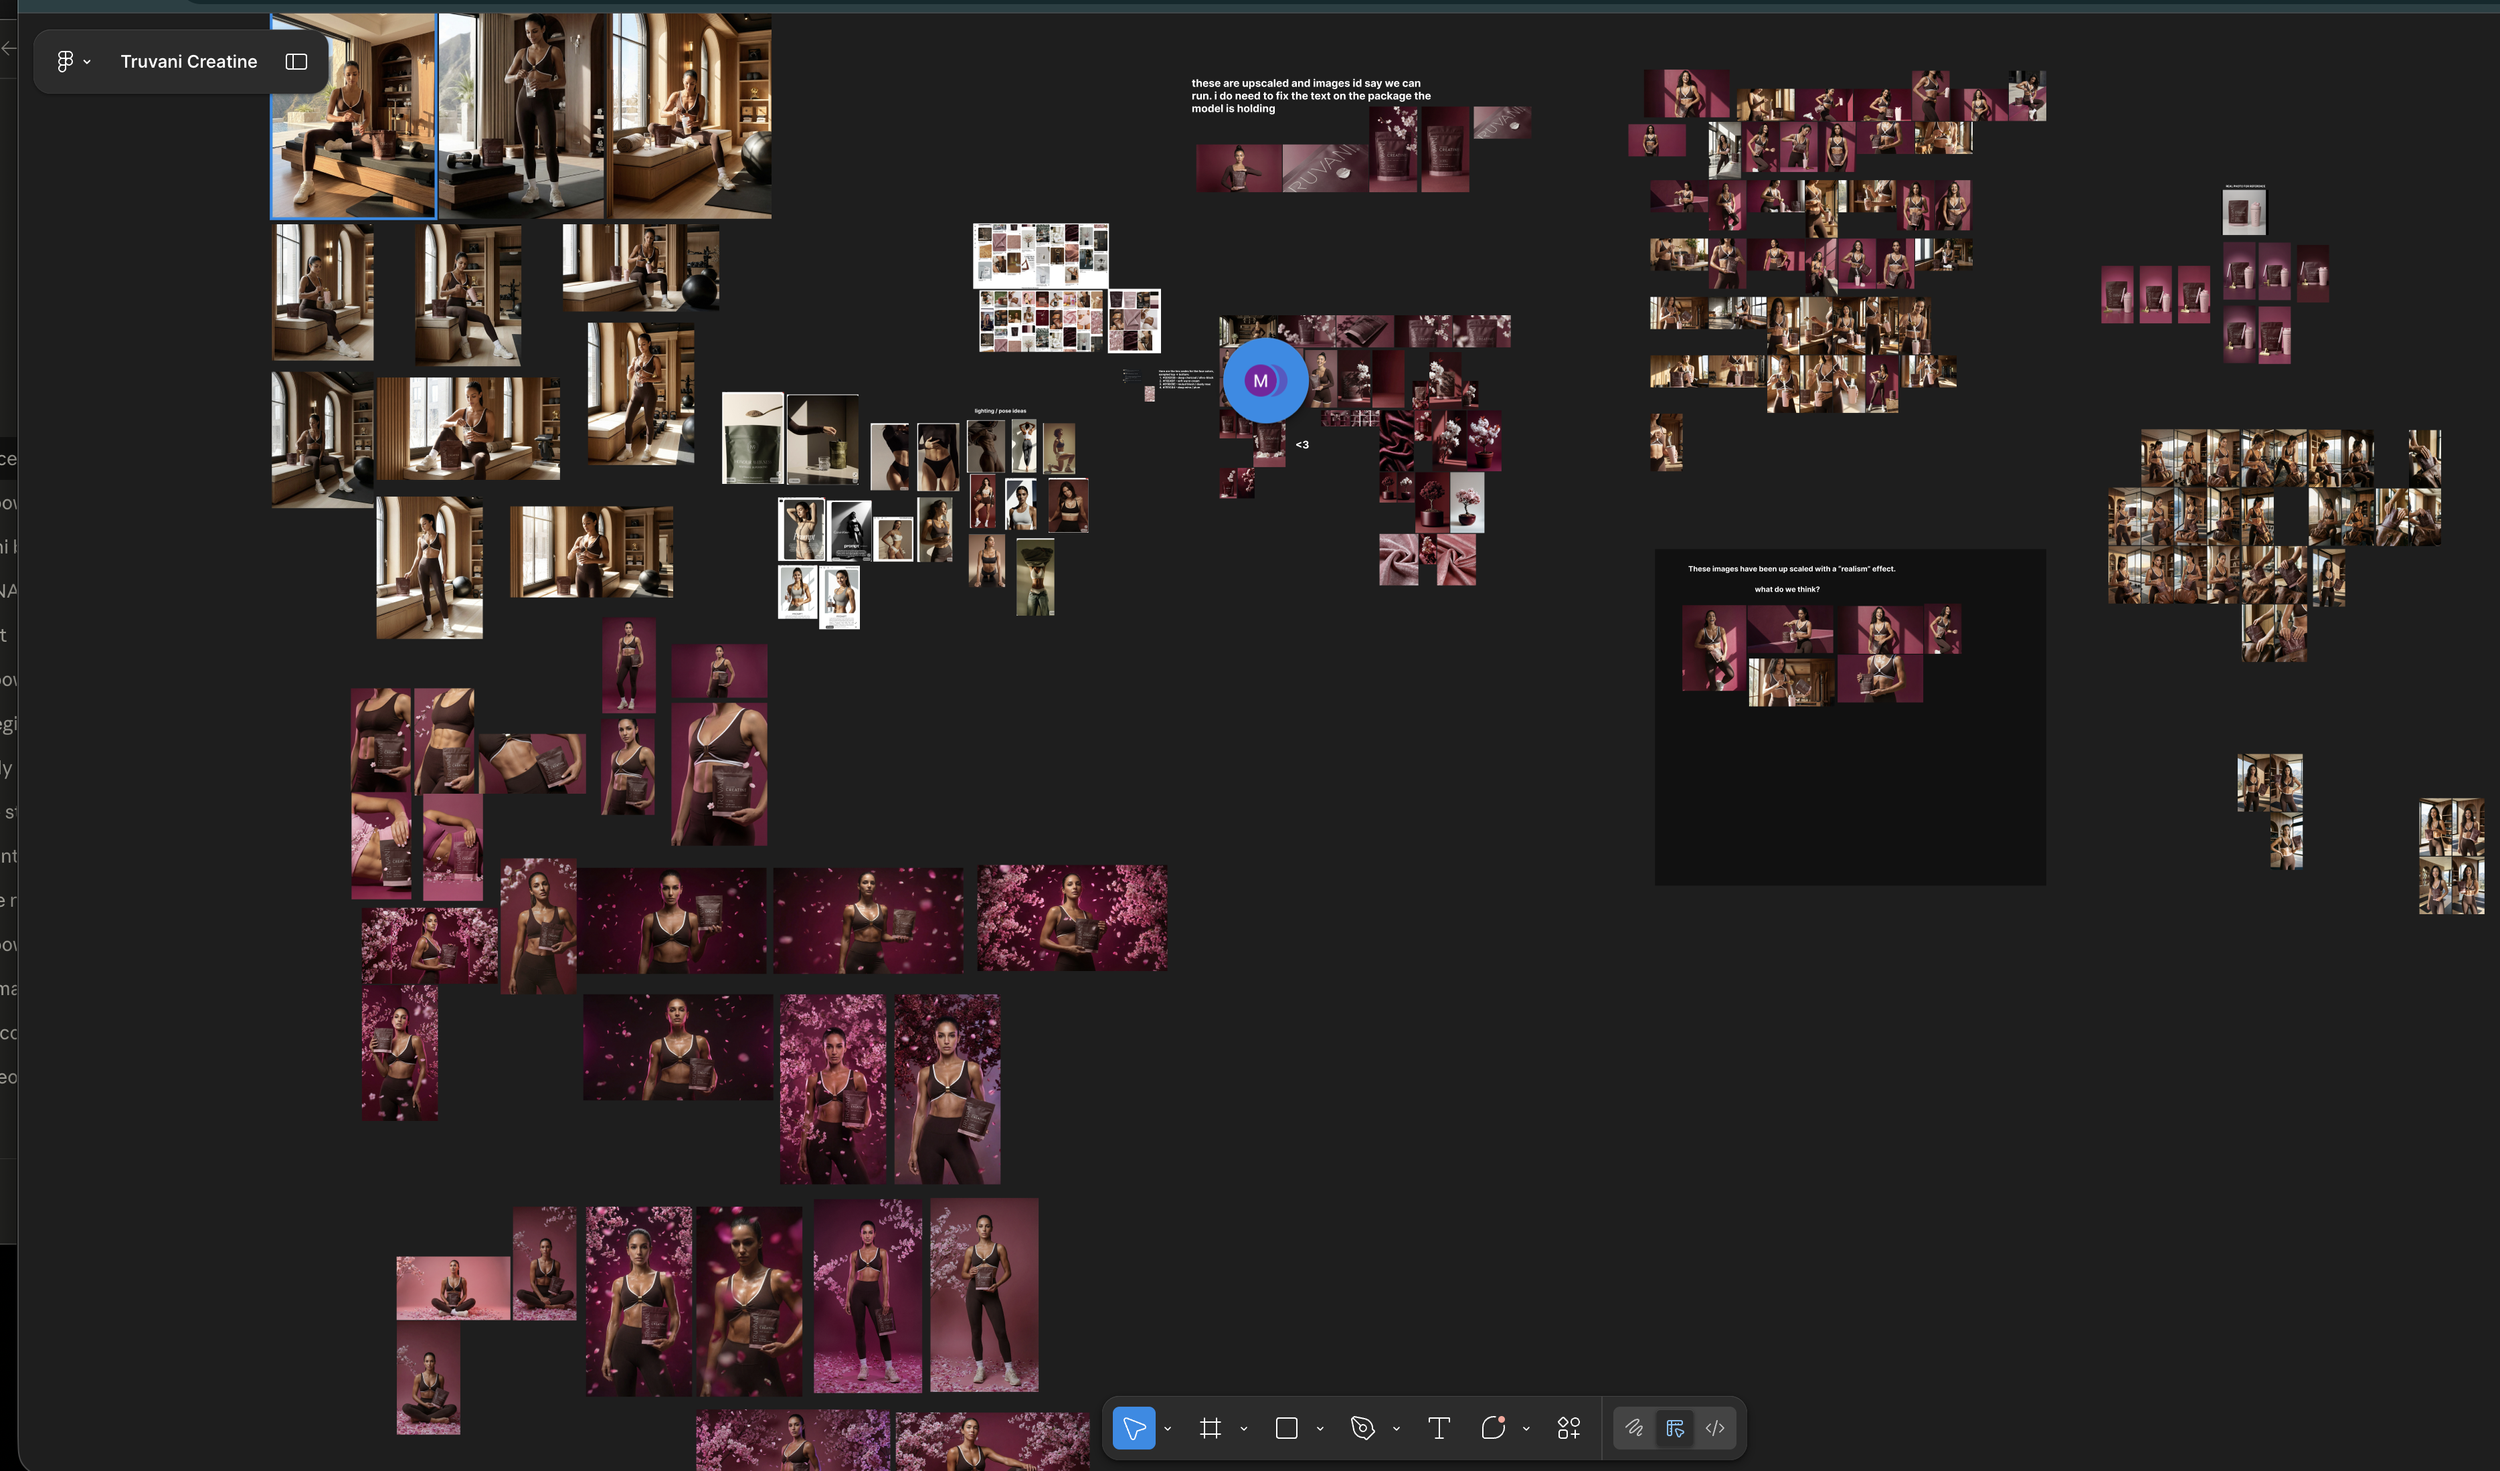Select the Rectangle shape tool
The image size is (2500, 1471).
[x=1286, y=1428]
